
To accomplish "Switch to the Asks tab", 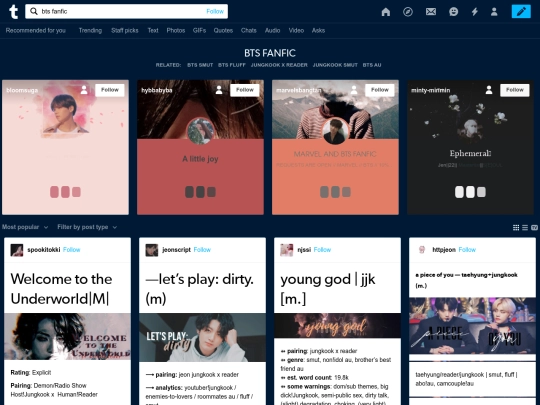I will (318, 30).
